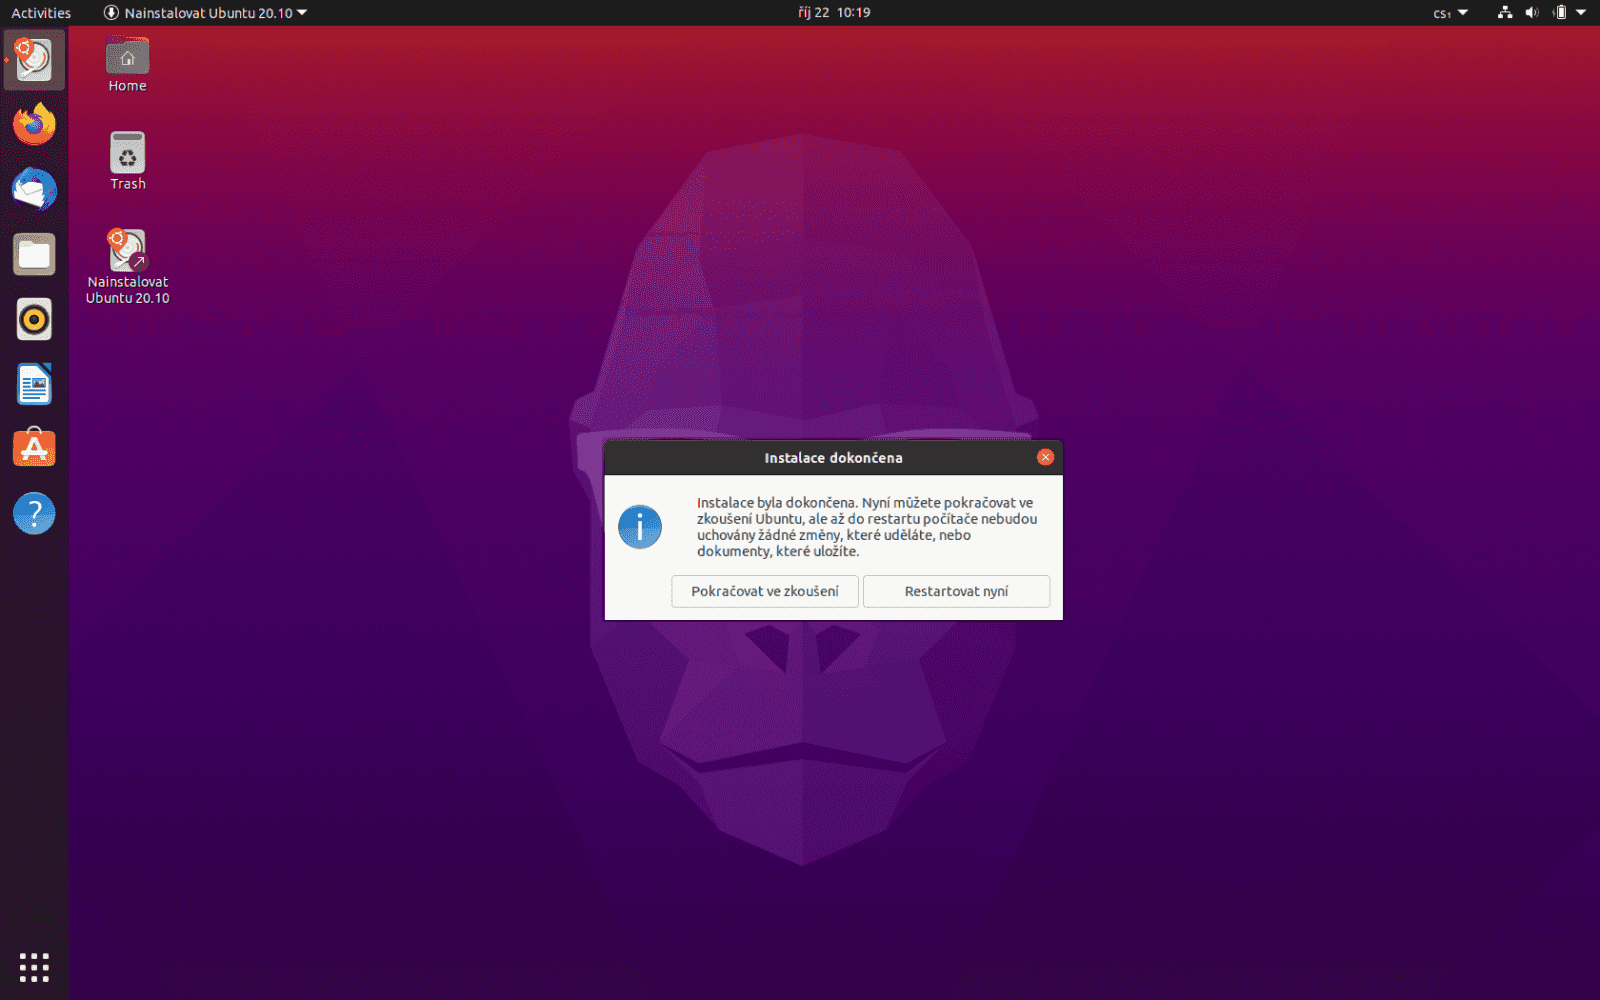The height and width of the screenshot is (1000, 1600).
Task: Click the network status icon in the panel
Action: (x=1504, y=13)
